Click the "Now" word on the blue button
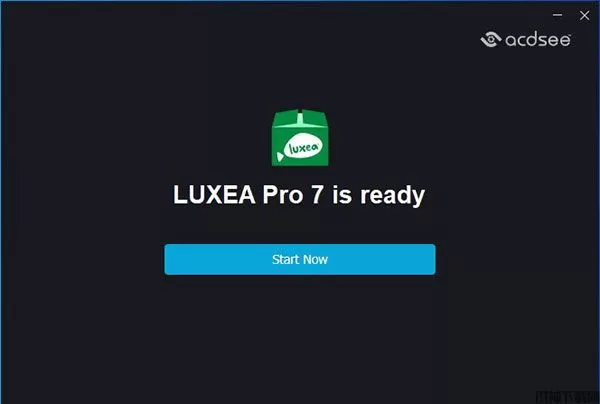Viewport: 600px width, 404px height. (316, 259)
